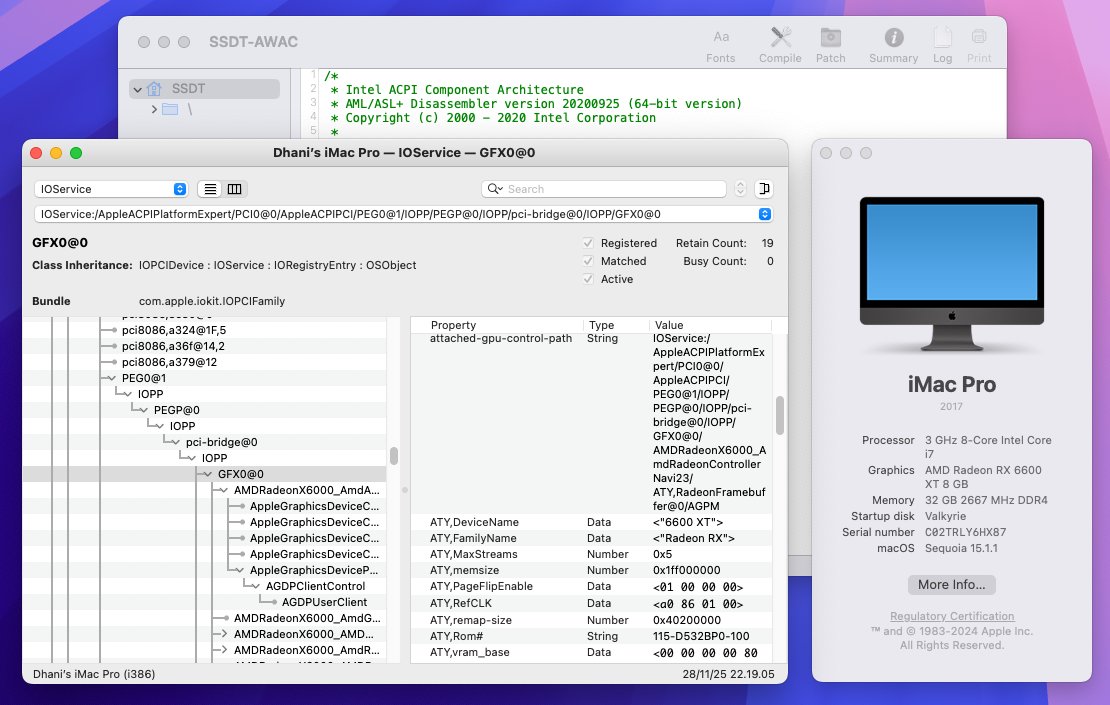This screenshot has width=1110, height=705.
Task: Click the divider handle between panes
Action: pos(405,490)
